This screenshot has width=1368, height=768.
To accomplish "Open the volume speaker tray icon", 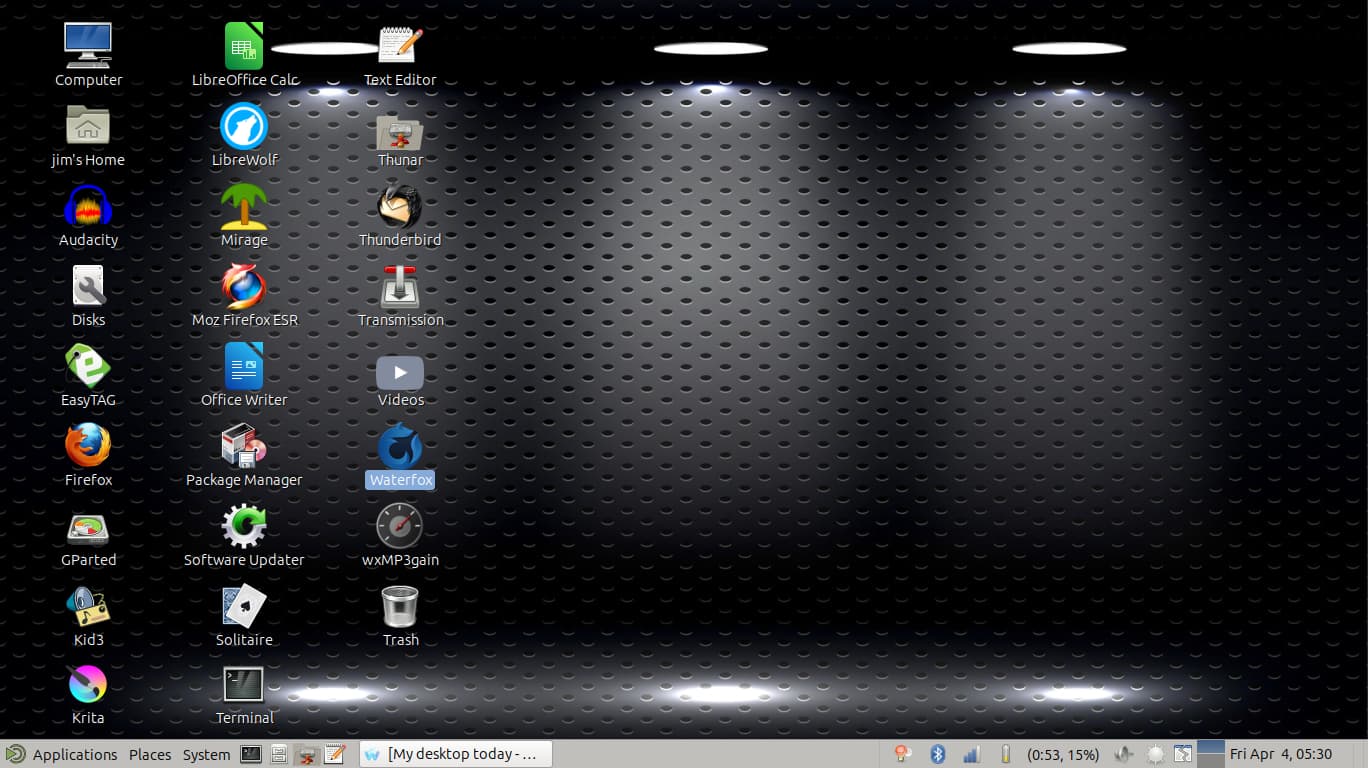I will click(x=1124, y=754).
